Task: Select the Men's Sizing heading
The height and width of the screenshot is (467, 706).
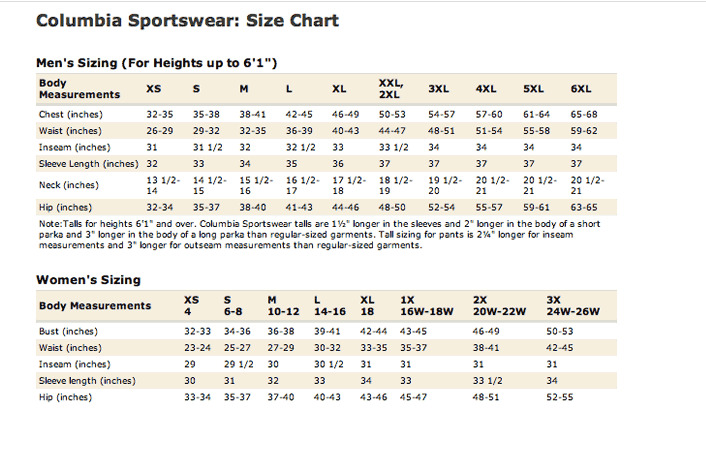Action: pos(156,63)
